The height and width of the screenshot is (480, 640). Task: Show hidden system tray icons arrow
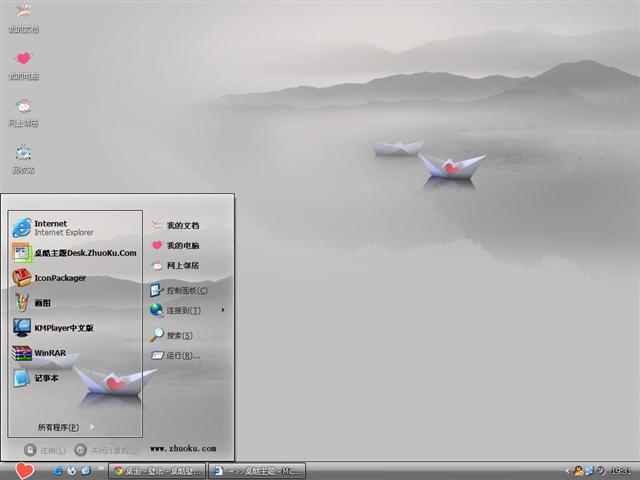coord(567,471)
